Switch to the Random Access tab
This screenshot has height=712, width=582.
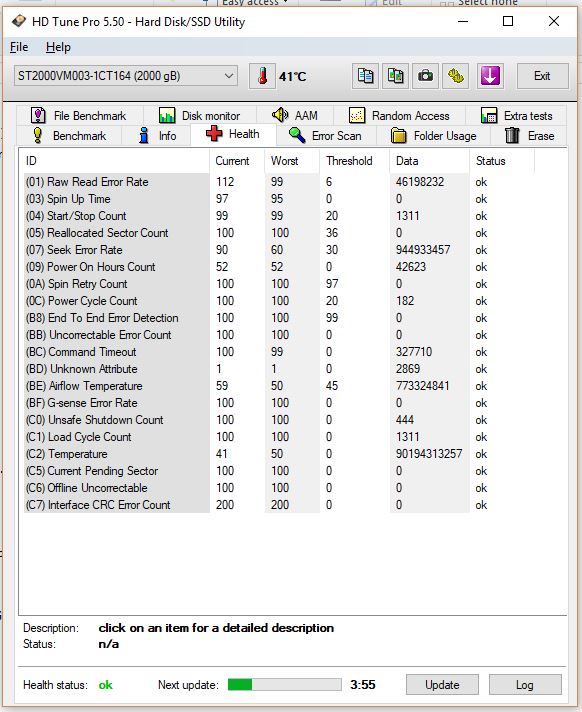[400, 116]
